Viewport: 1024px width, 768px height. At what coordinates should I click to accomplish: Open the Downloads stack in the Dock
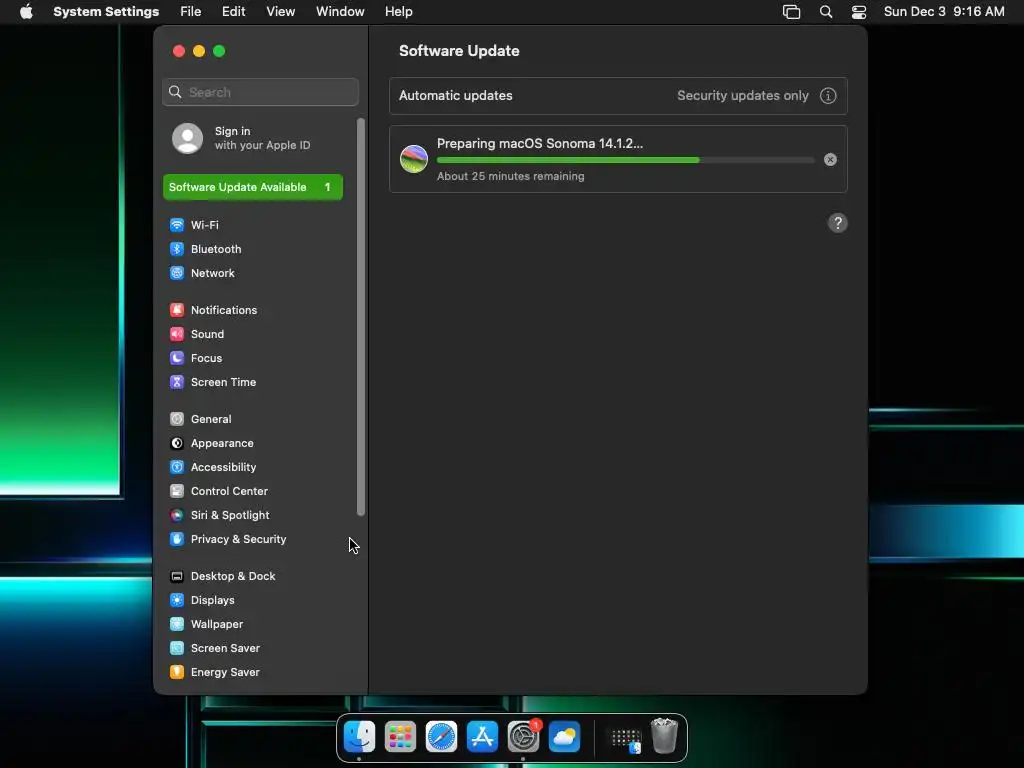pos(626,739)
